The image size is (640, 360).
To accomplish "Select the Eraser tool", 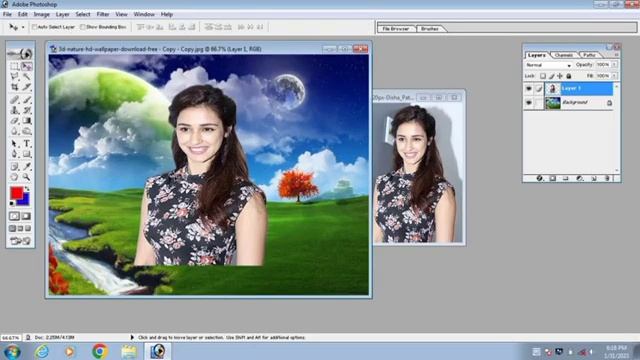I will pos(15,121).
